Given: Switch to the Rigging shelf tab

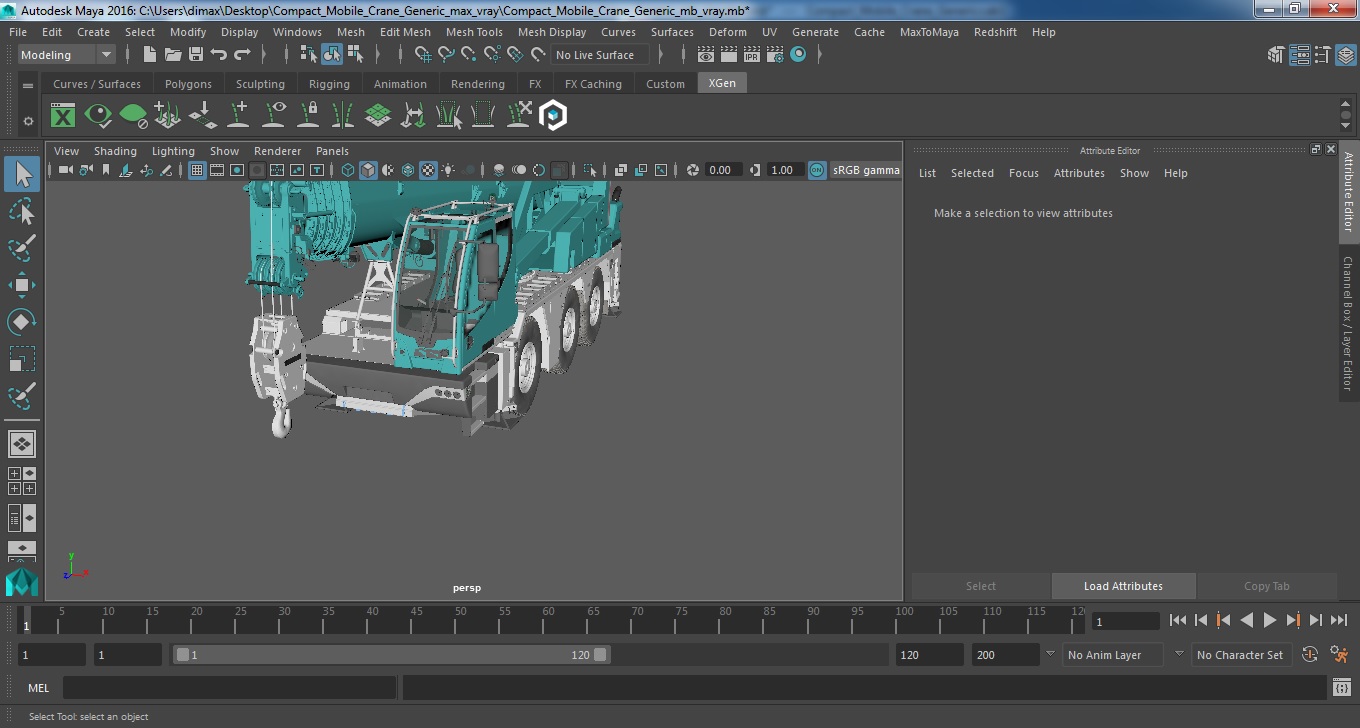Looking at the screenshot, I should 329,84.
